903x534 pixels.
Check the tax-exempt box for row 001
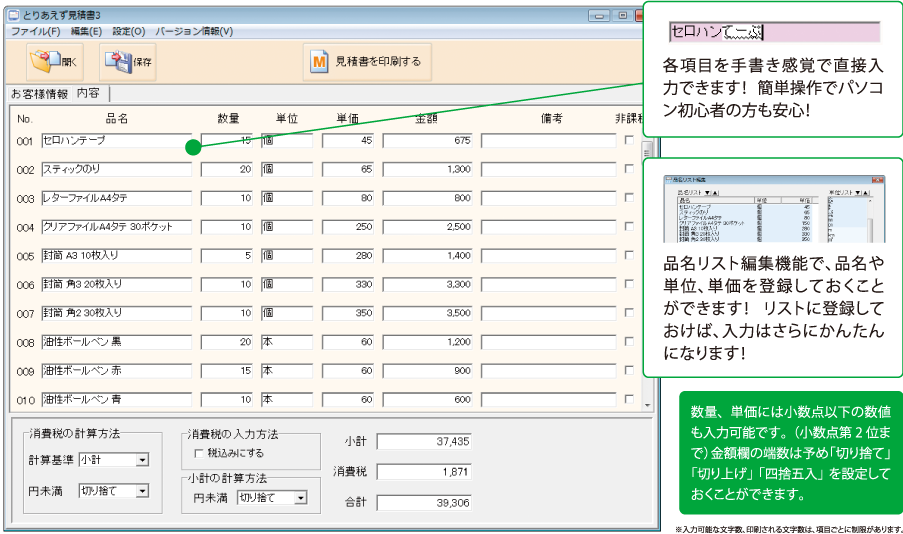point(629,141)
